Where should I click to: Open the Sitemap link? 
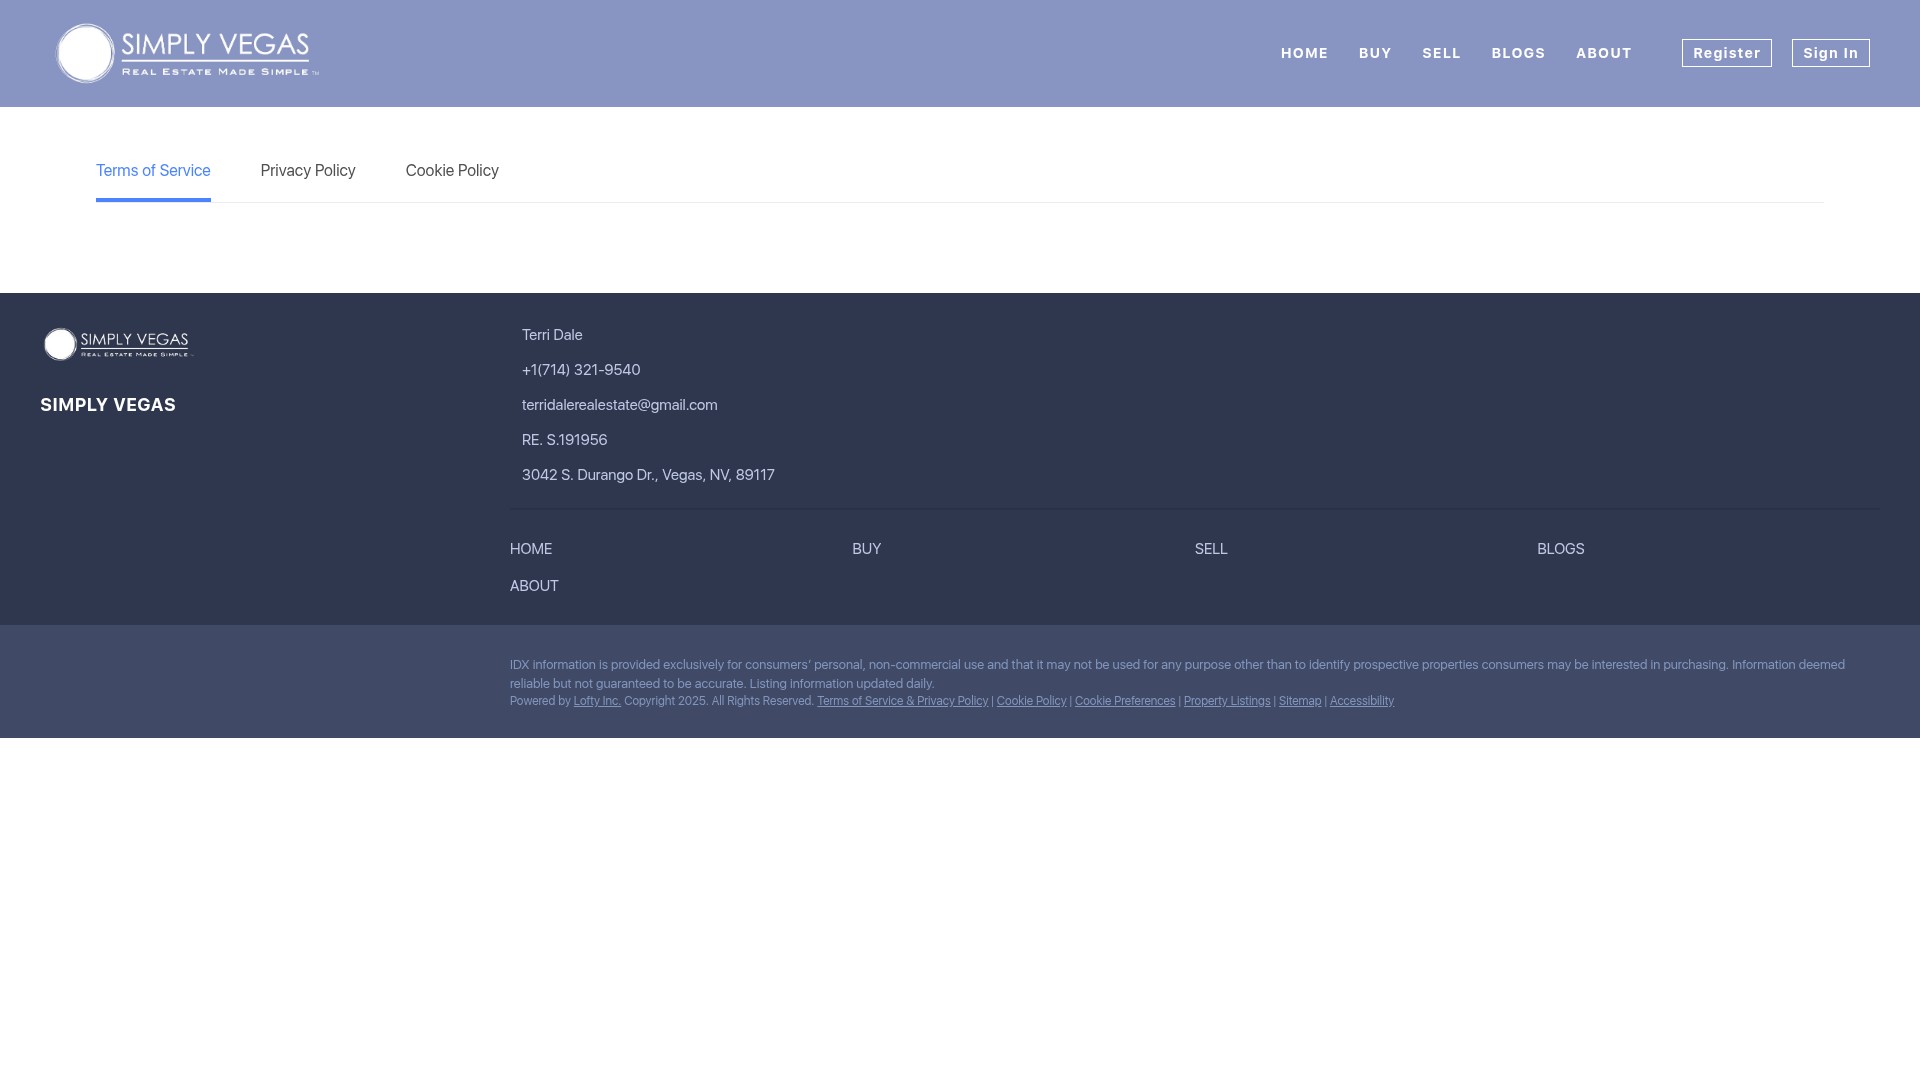[1300, 701]
